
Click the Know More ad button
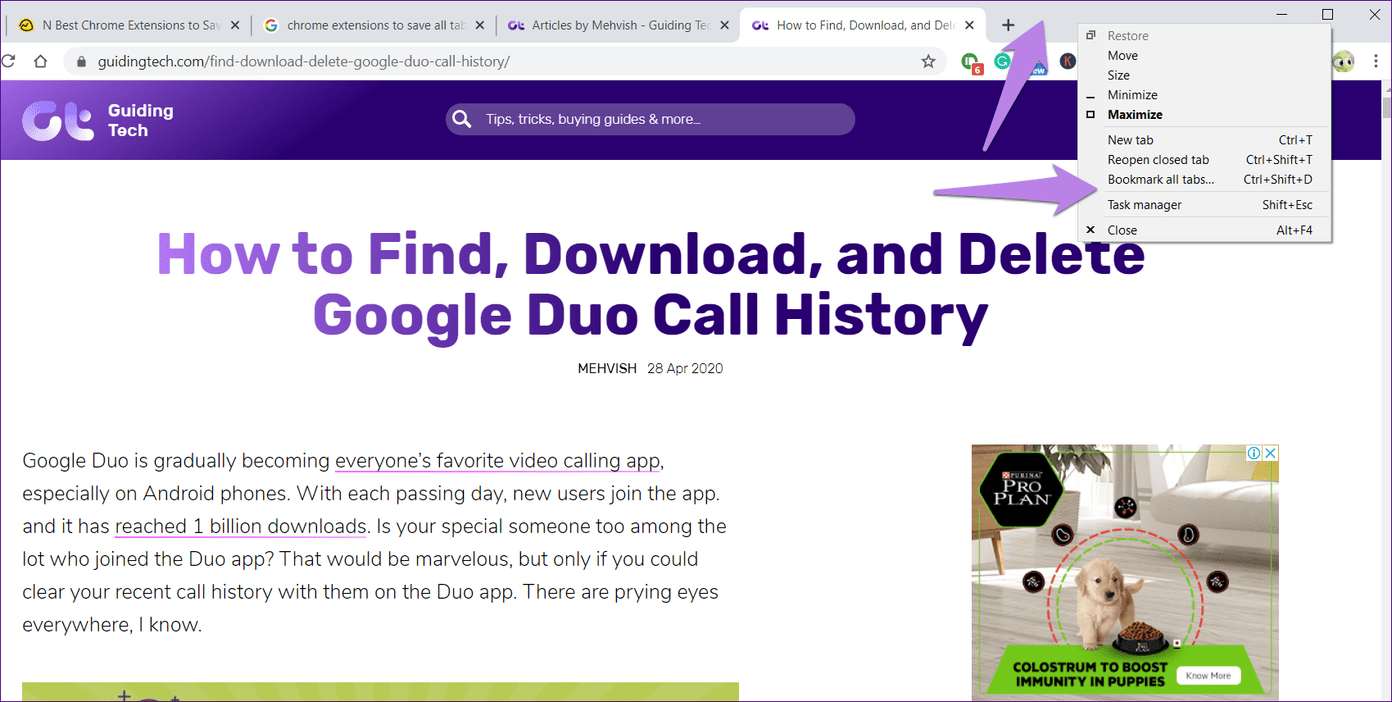[1208, 676]
